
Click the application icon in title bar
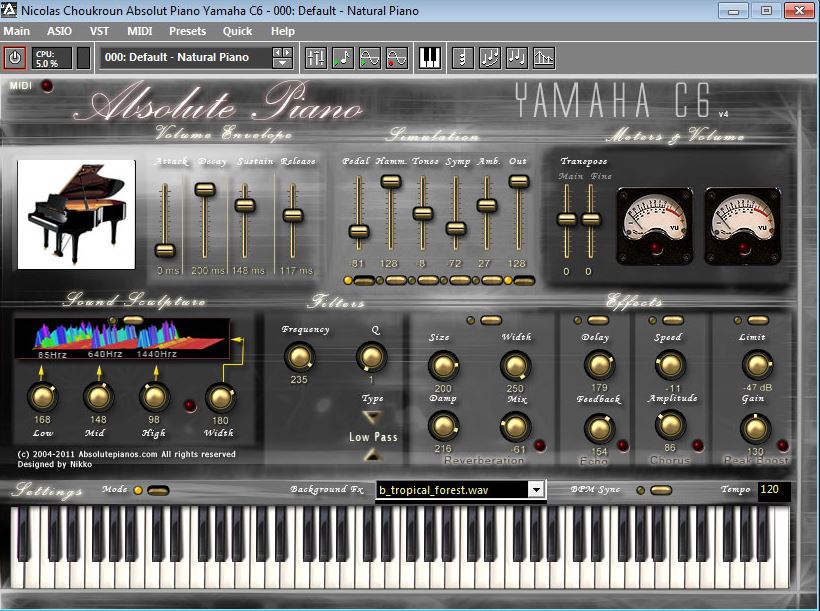pos(9,10)
